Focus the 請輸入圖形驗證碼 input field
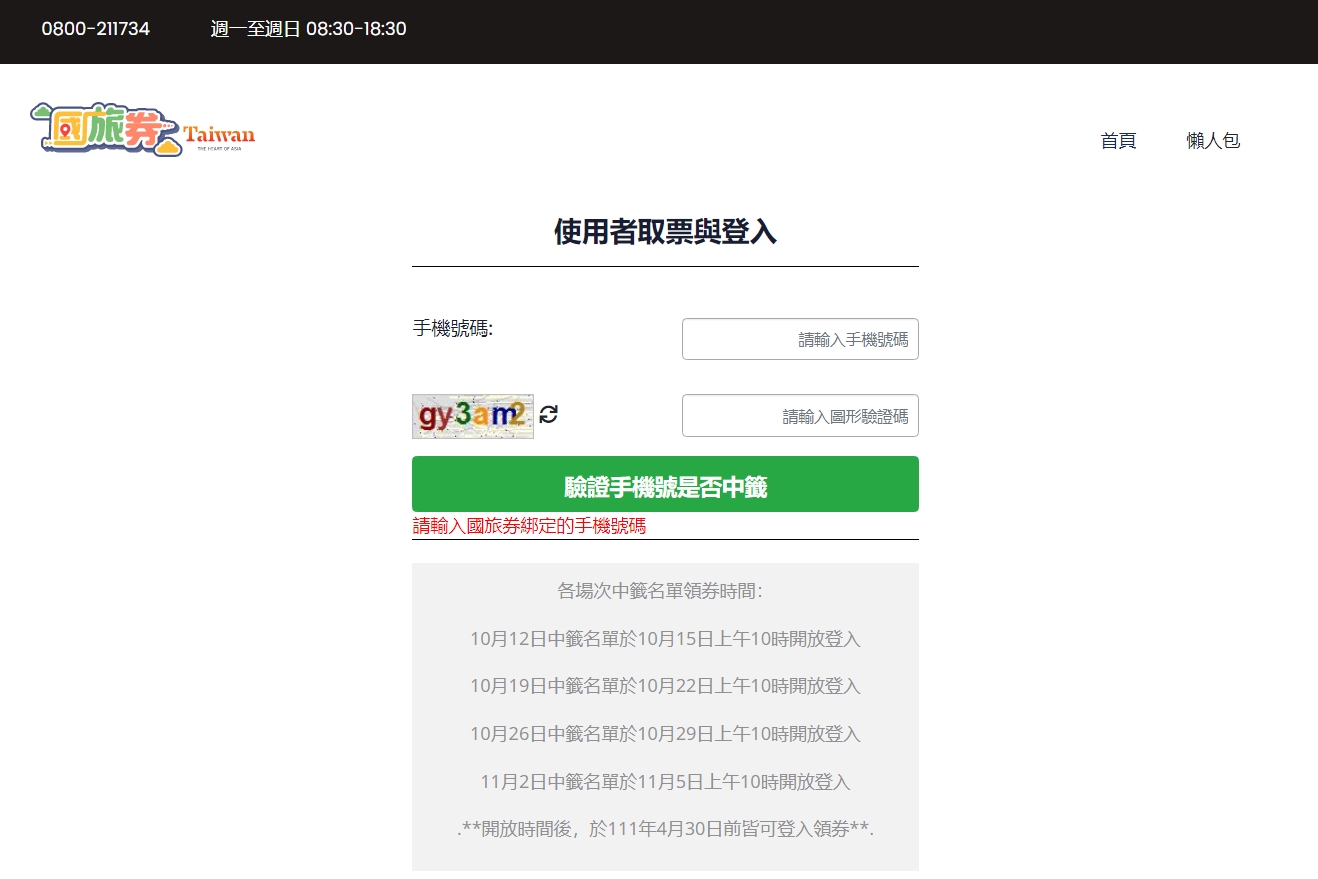Image resolution: width=1318 pixels, height=879 pixels. coord(800,416)
